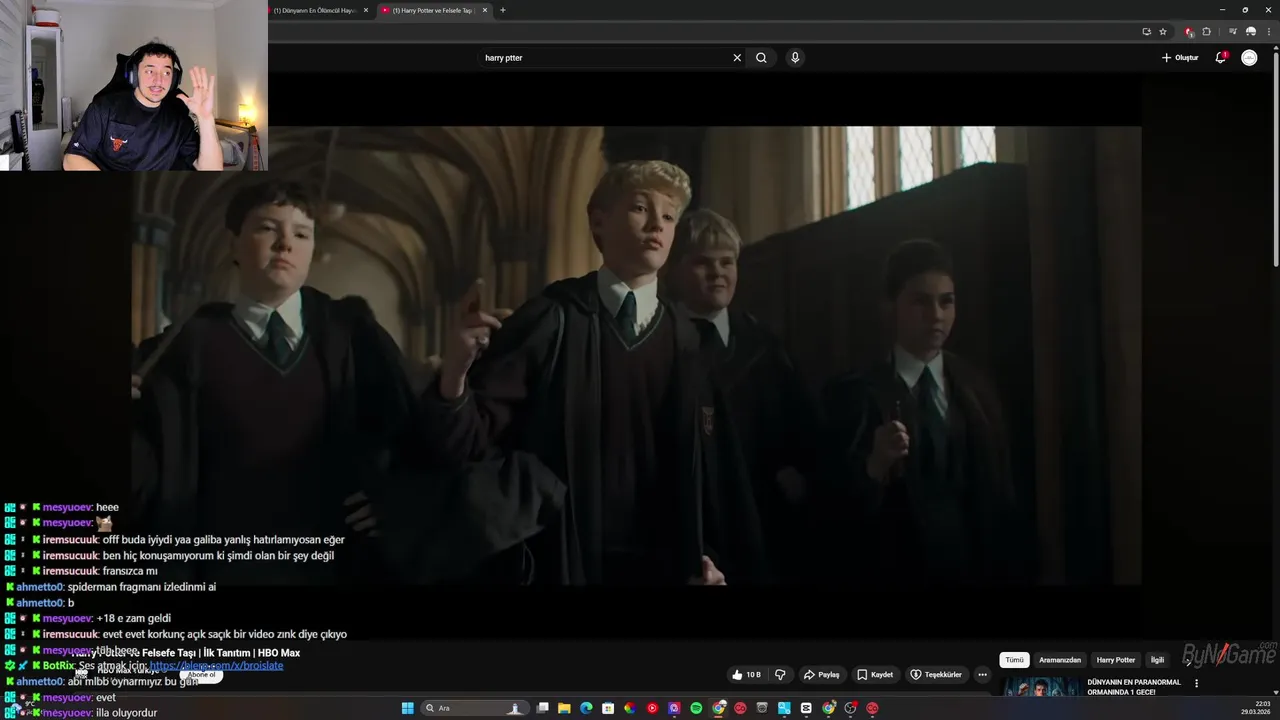Open 'DÜNYANIN EN PARANORMAL ORMANINDA 1 GECE' title
The image size is (1280, 720).
tap(1134, 687)
